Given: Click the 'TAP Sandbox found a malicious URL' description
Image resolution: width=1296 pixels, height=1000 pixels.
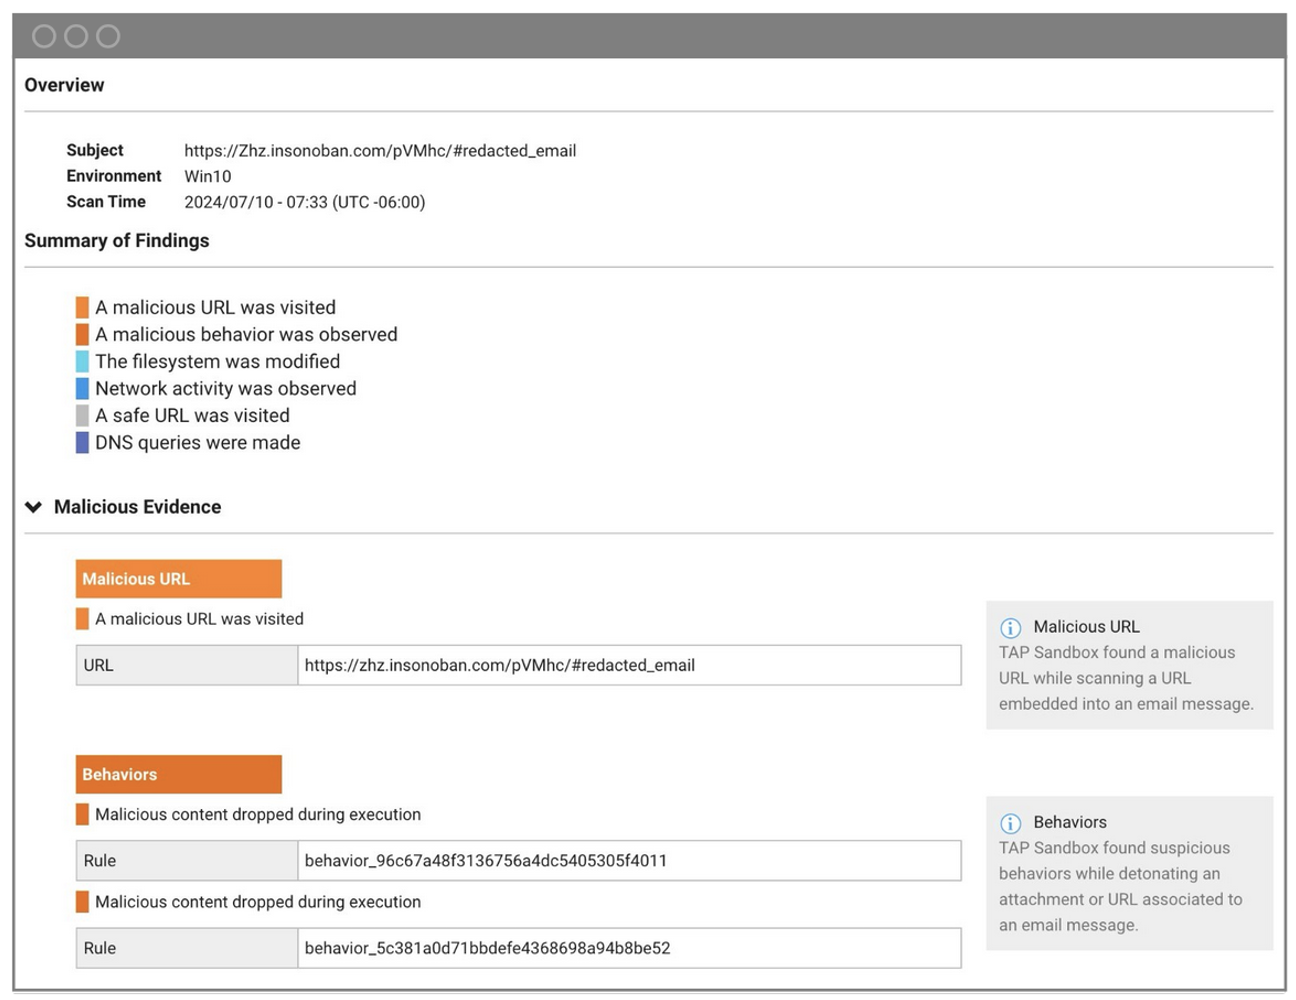Looking at the screenshot, I should pos(1126,678).
